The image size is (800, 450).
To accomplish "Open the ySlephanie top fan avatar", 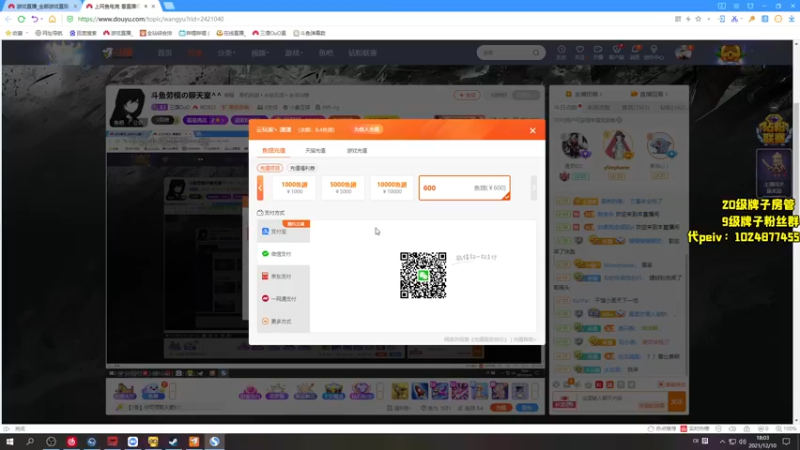I will (617, 145).
